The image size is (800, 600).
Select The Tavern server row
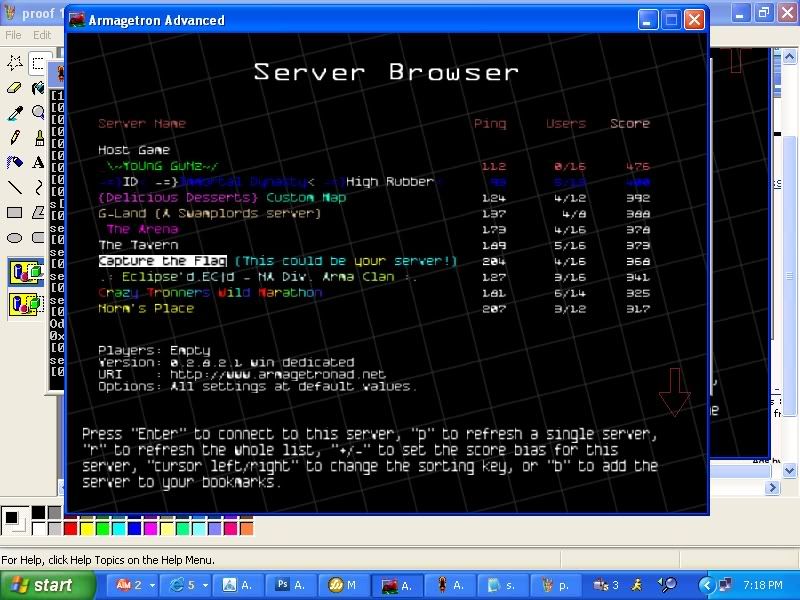coord(374,245)
